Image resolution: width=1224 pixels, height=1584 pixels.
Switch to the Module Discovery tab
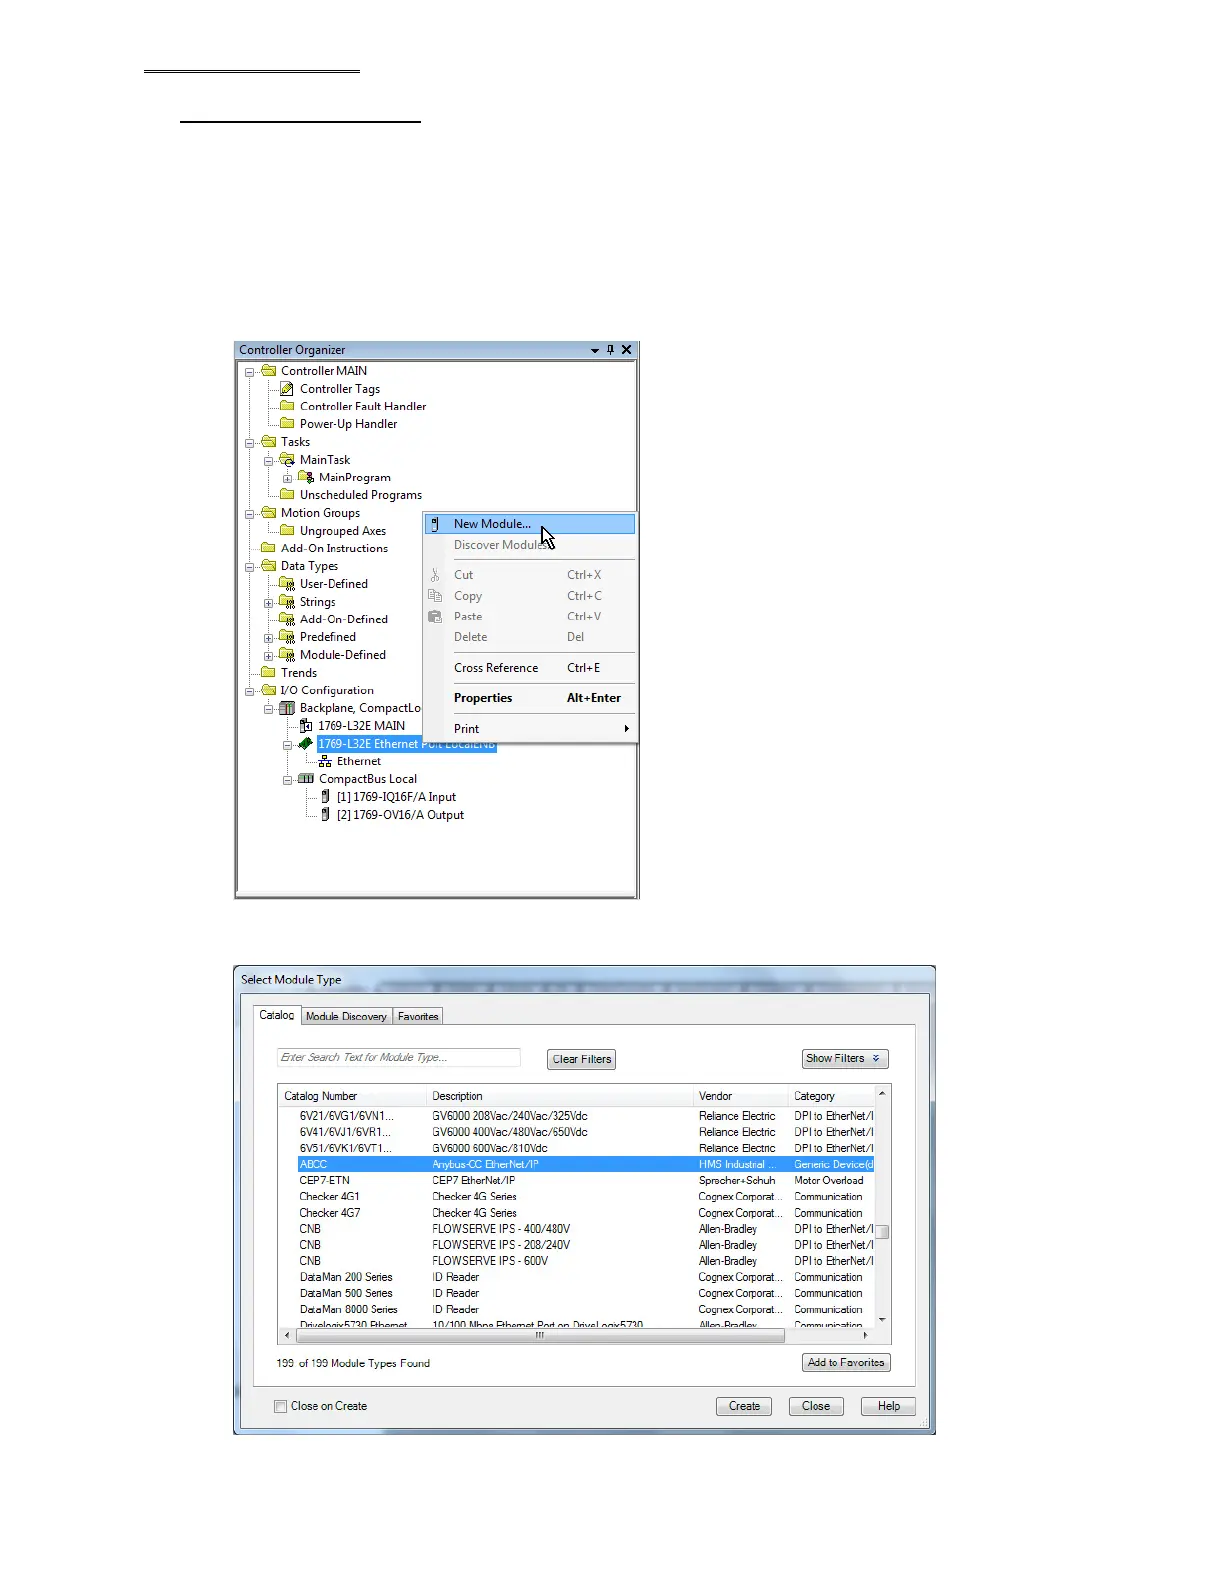(346, 1017)
